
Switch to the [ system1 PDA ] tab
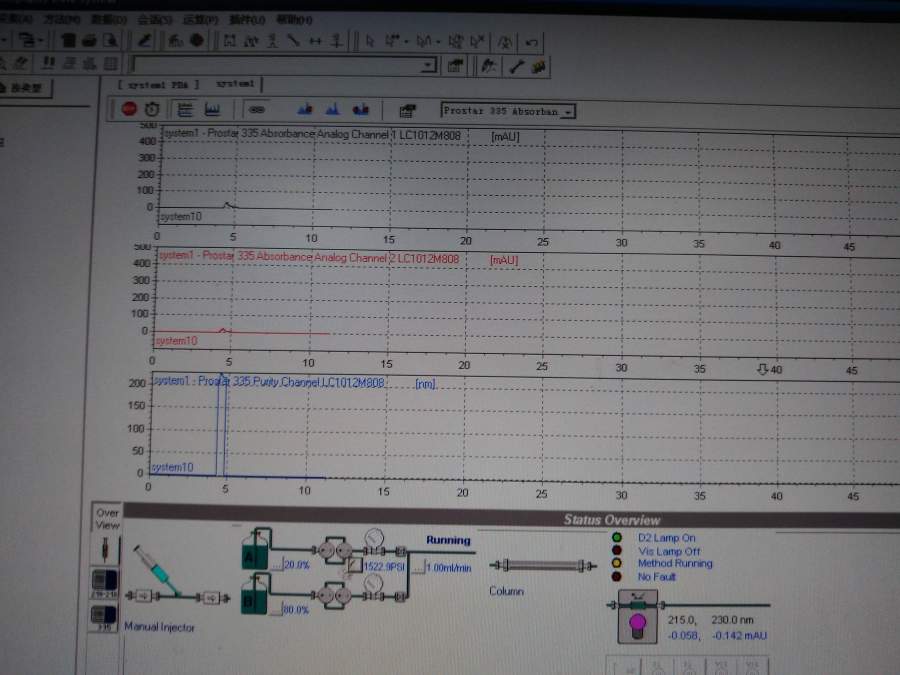click(159, 84)
